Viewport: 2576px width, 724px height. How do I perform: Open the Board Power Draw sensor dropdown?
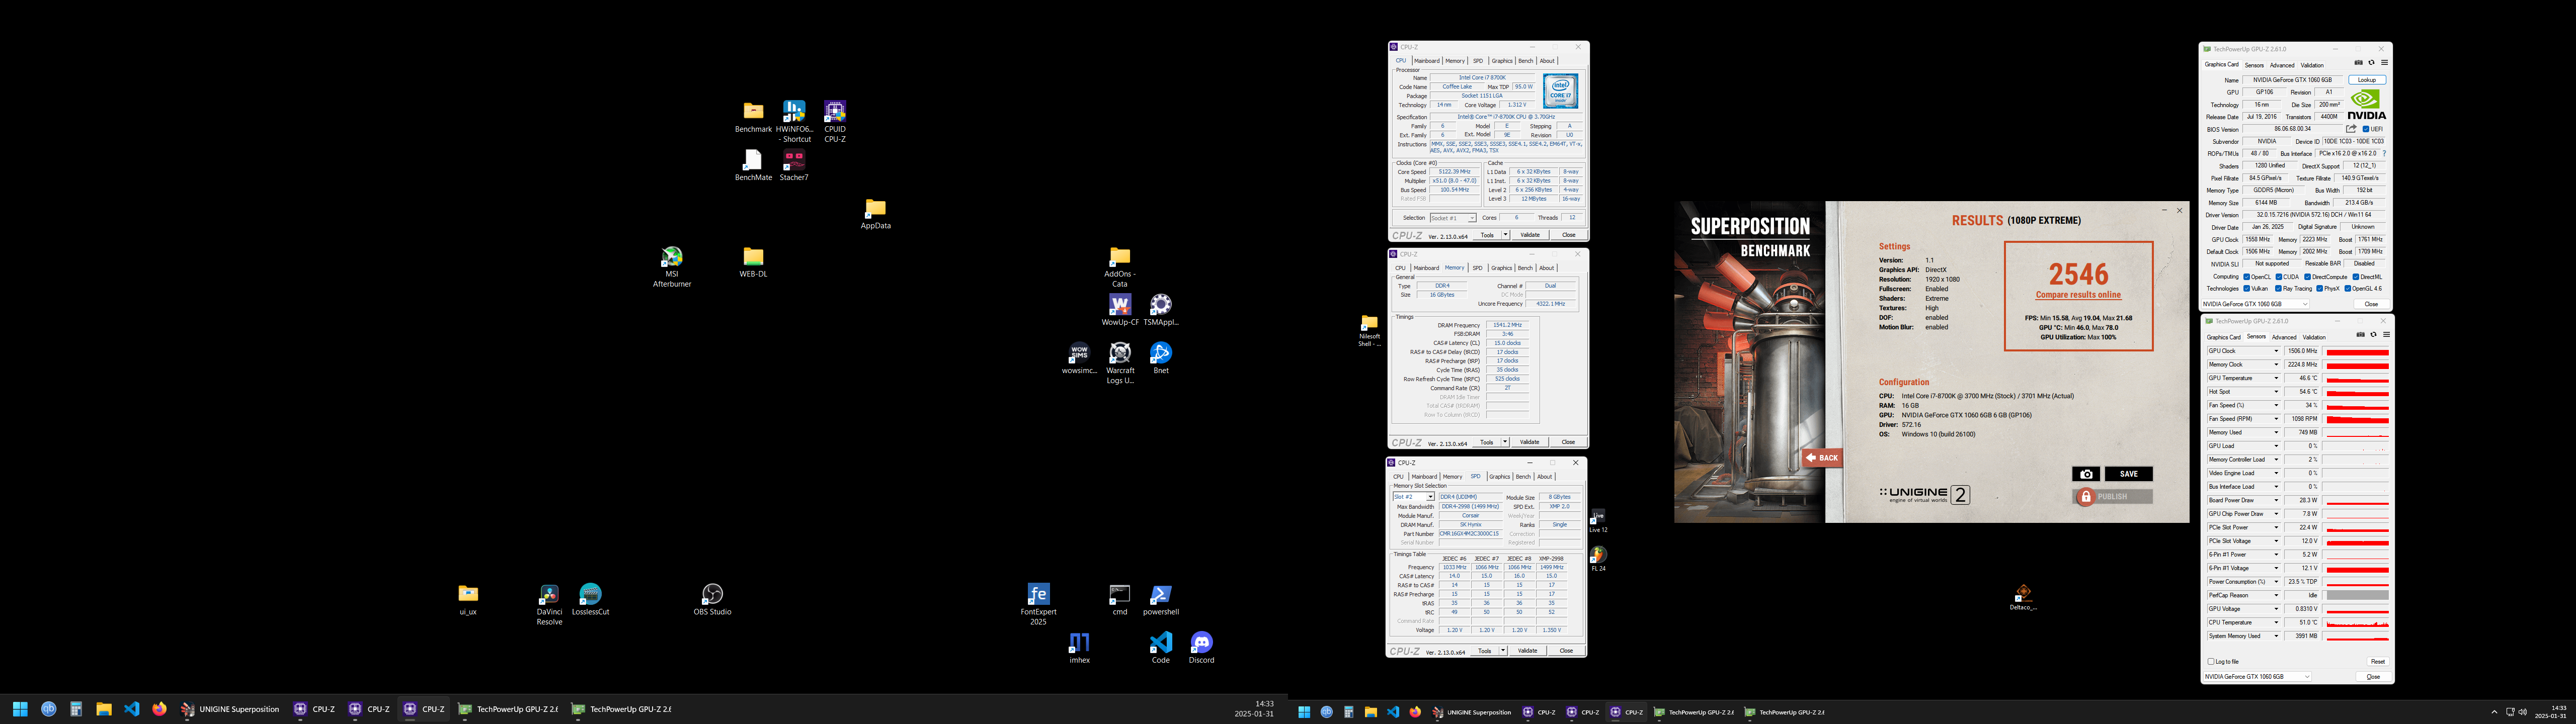click(x=2277, y=500)
